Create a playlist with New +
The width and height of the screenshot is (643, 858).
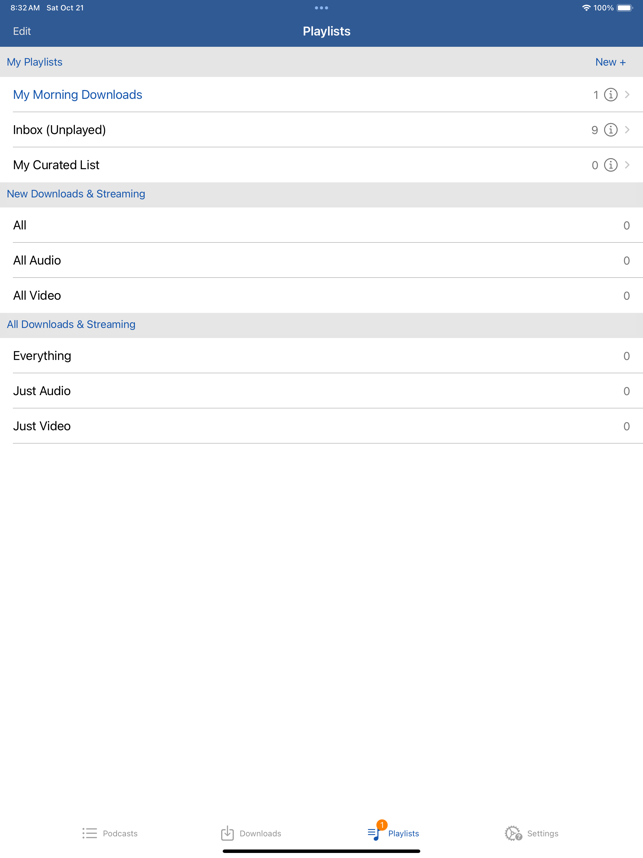tap(610, 62)
